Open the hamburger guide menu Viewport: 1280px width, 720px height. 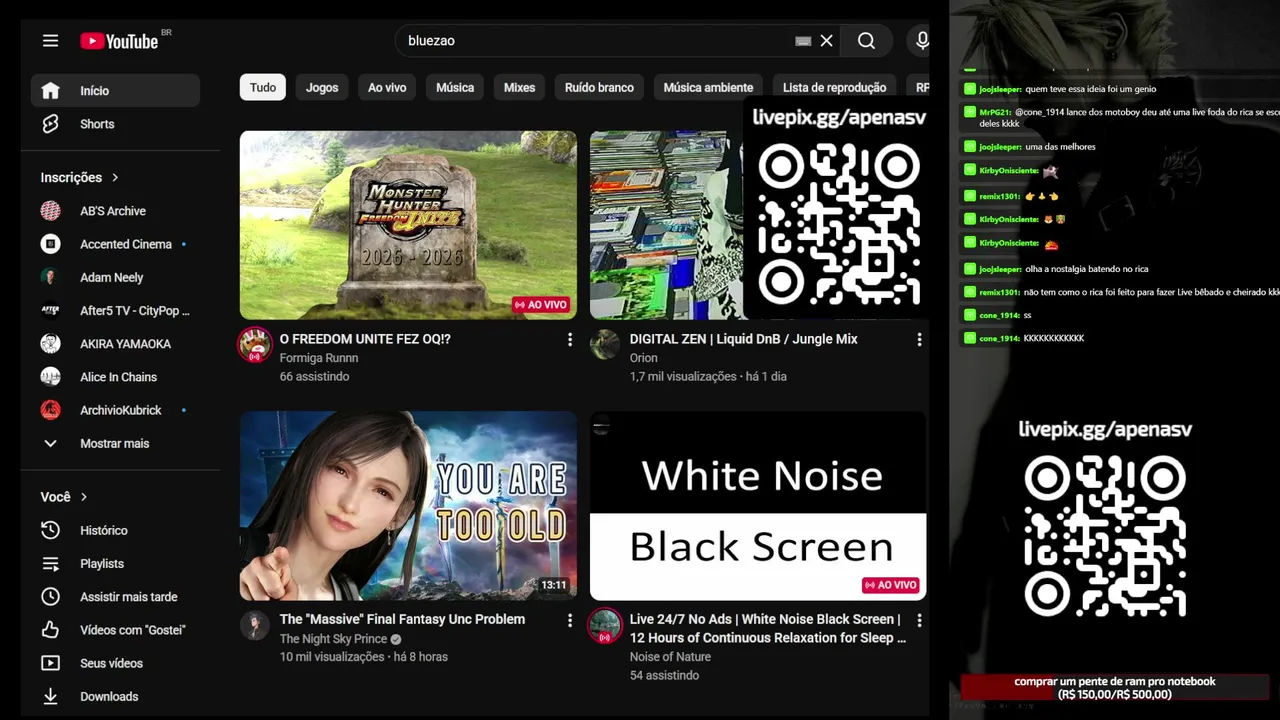(x=50, y=41)
